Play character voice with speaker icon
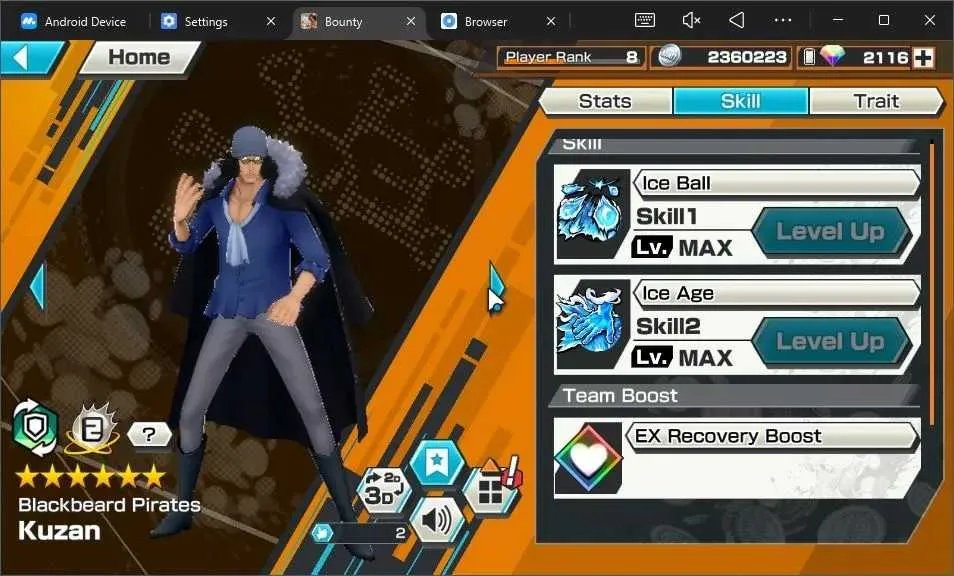 click(x=436, y=521)
